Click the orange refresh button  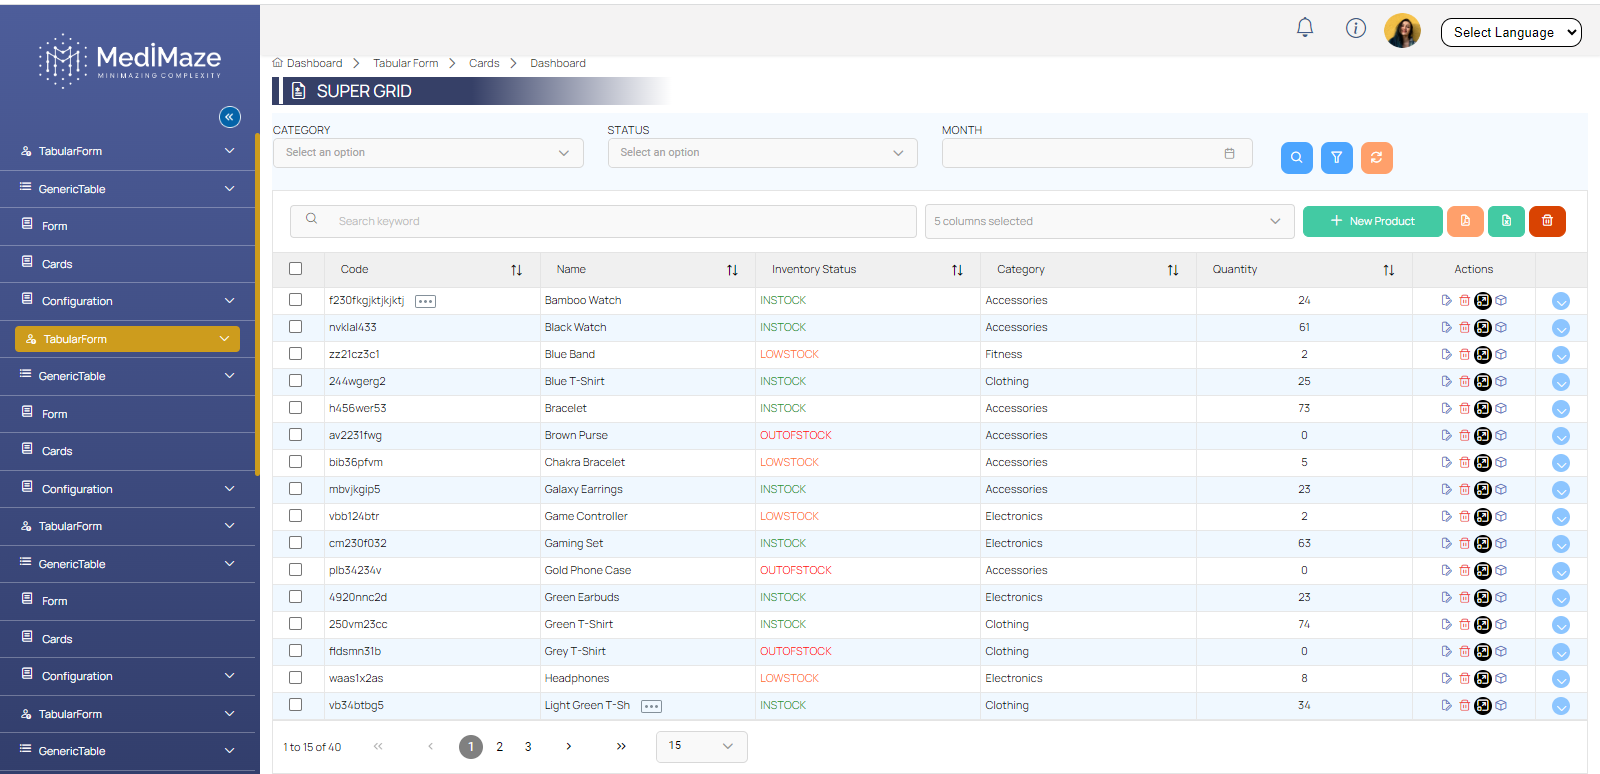click(1376, 158)
